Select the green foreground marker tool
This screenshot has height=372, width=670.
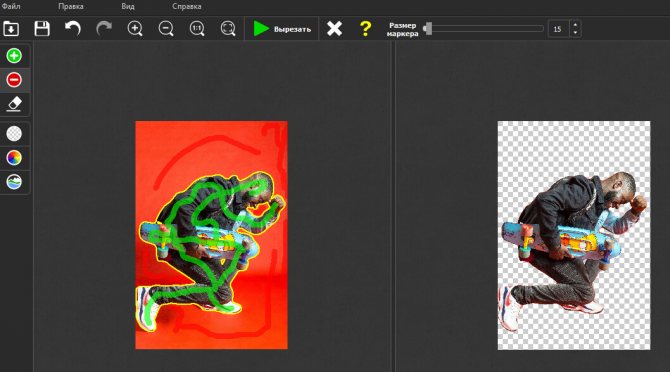click(14, 56)
